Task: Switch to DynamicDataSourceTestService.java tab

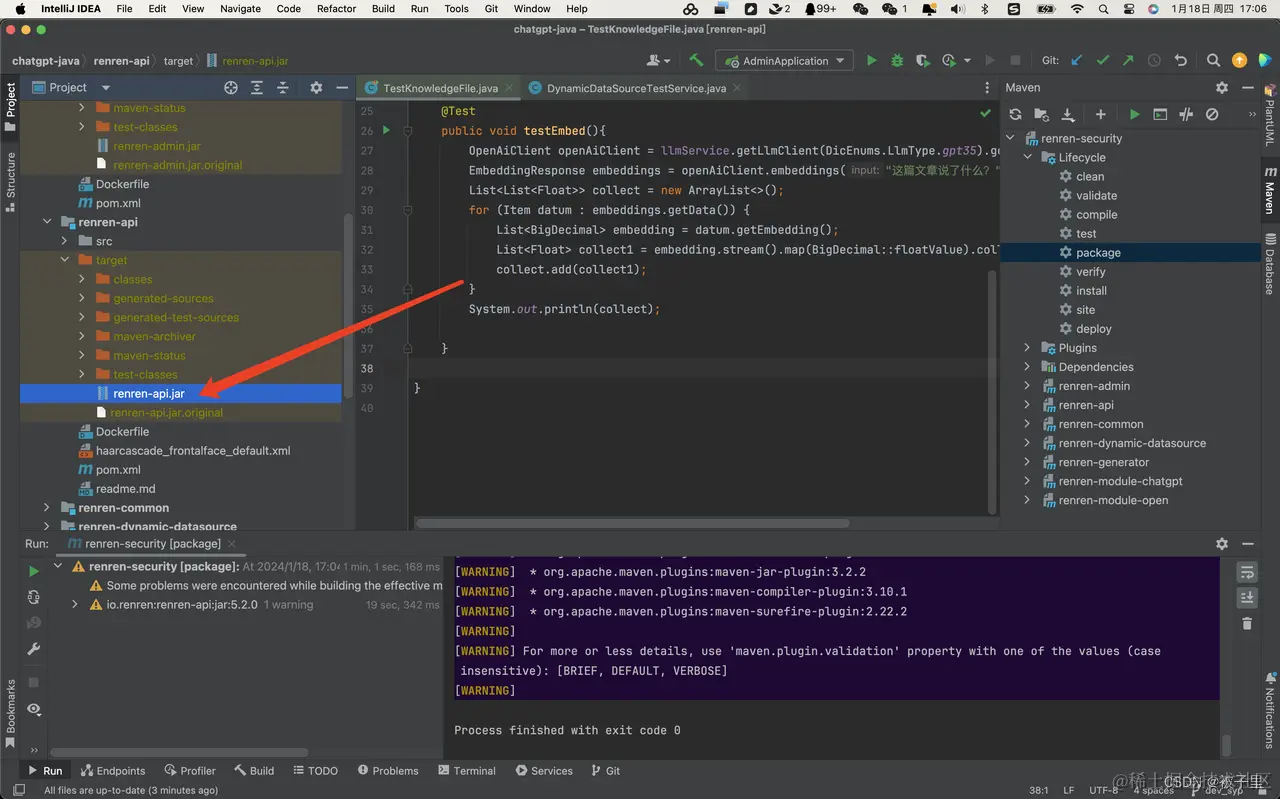Action: point(636,88)
